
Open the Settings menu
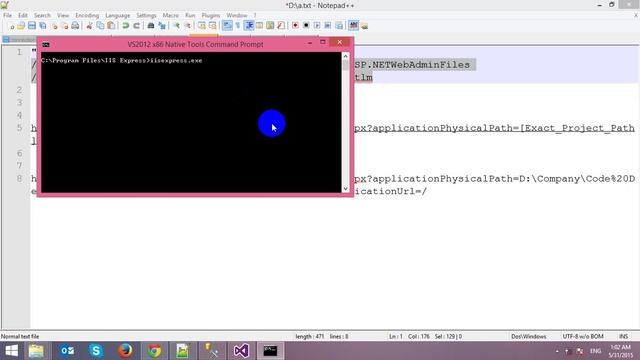(x=146, y=16)
